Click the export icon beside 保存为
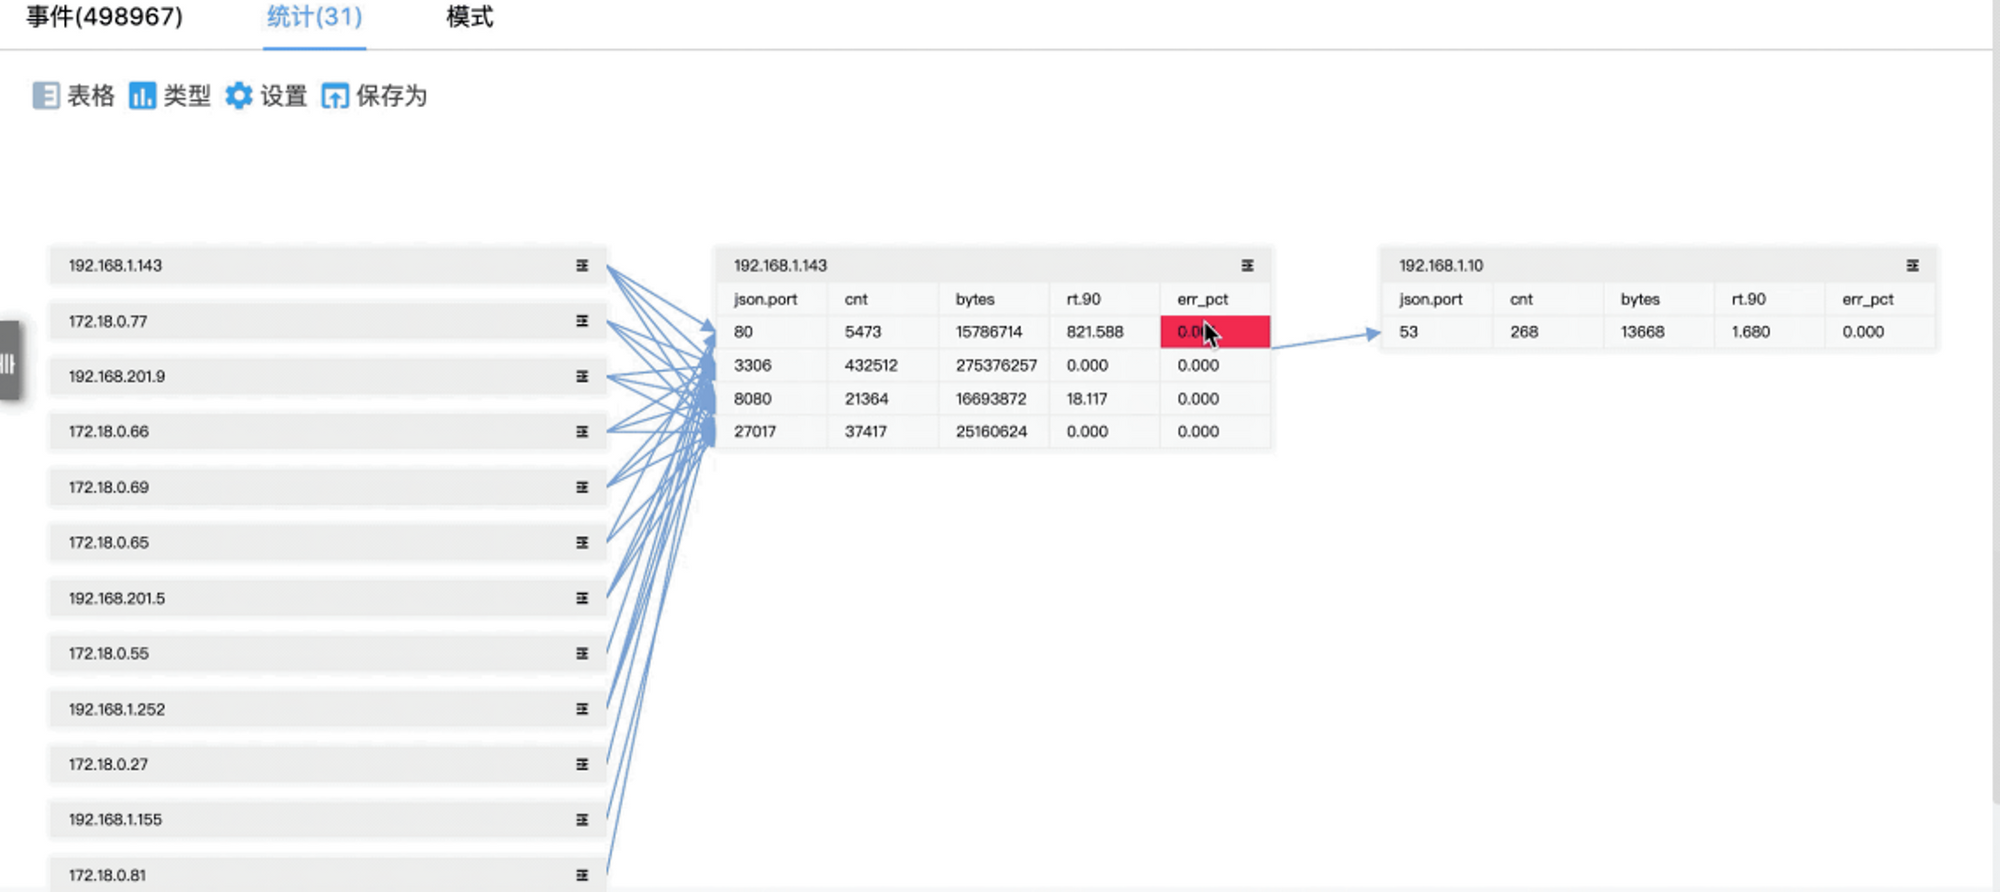Image resolution: width=2000 pixels, height=892 pixels. 335,96
